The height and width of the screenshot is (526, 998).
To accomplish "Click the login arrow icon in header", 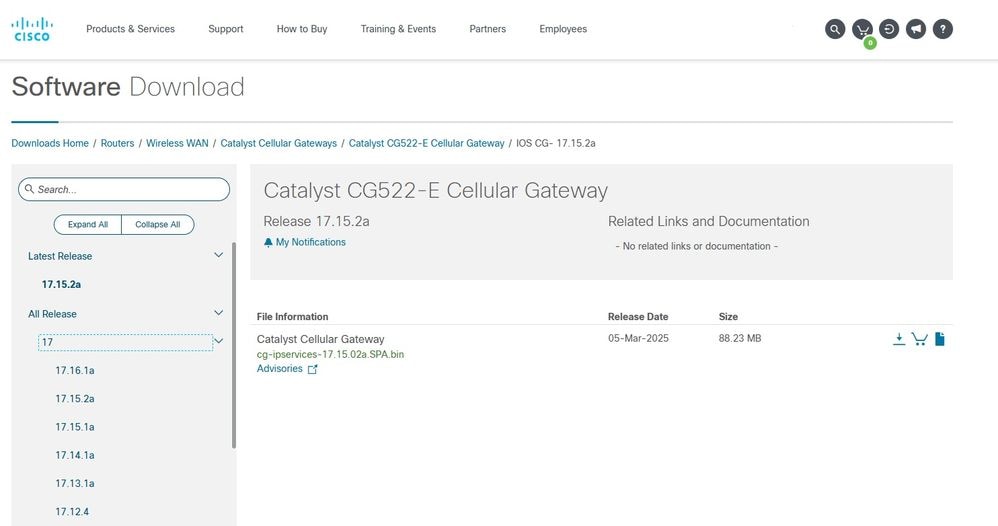I will point(889,29).
